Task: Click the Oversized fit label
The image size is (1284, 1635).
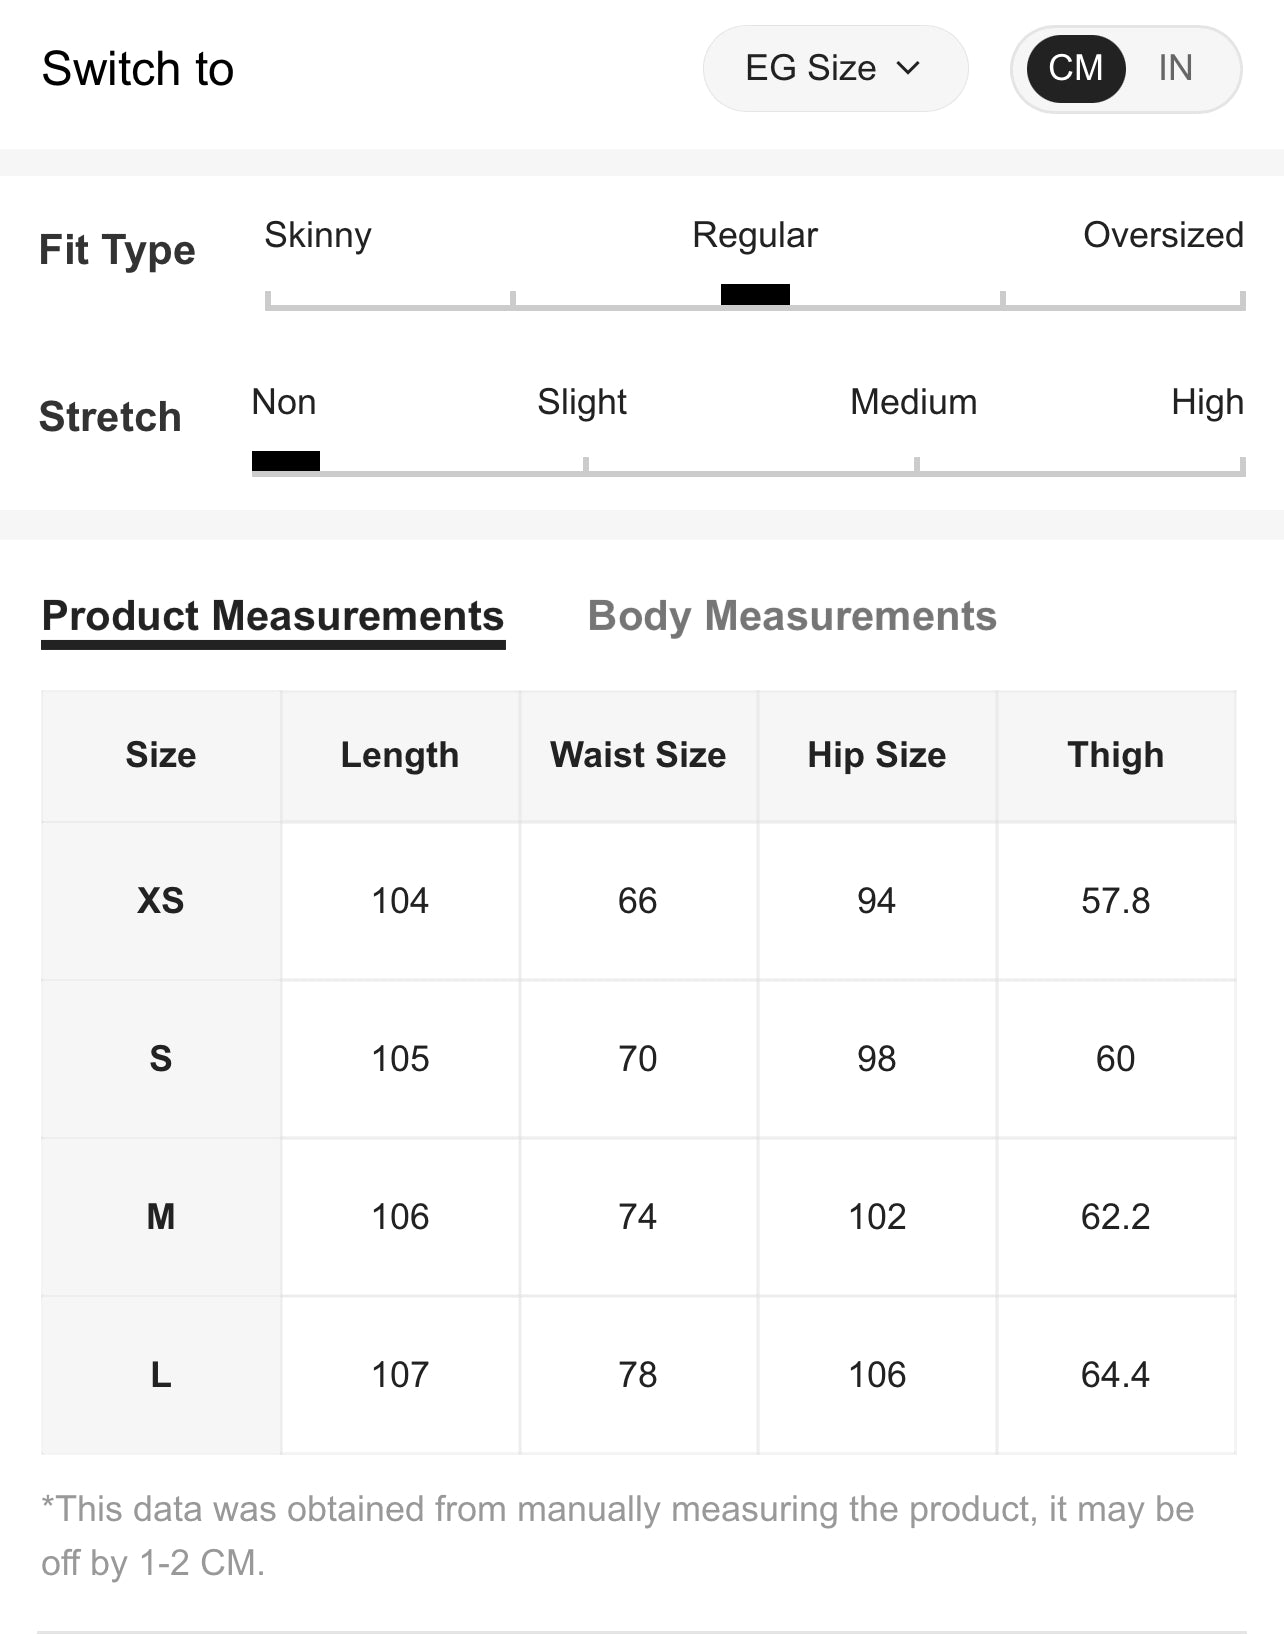Action: click(1163, 235)
